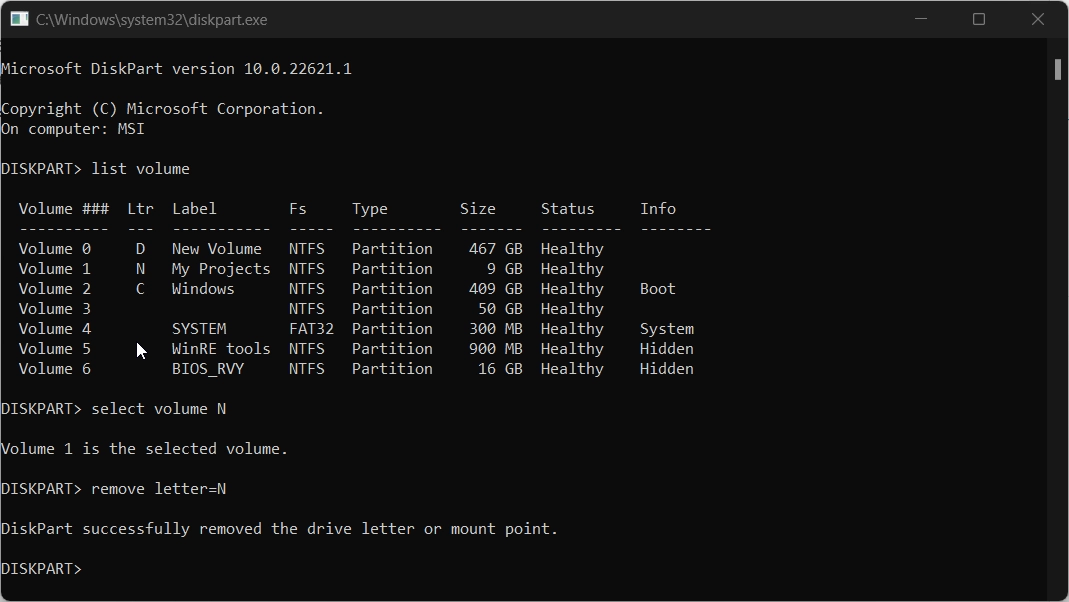The width and height of the screenshot is (1069, 602).
Task: Click drive letter 'N' in Volume 1 row
Action: pos(140,269)
